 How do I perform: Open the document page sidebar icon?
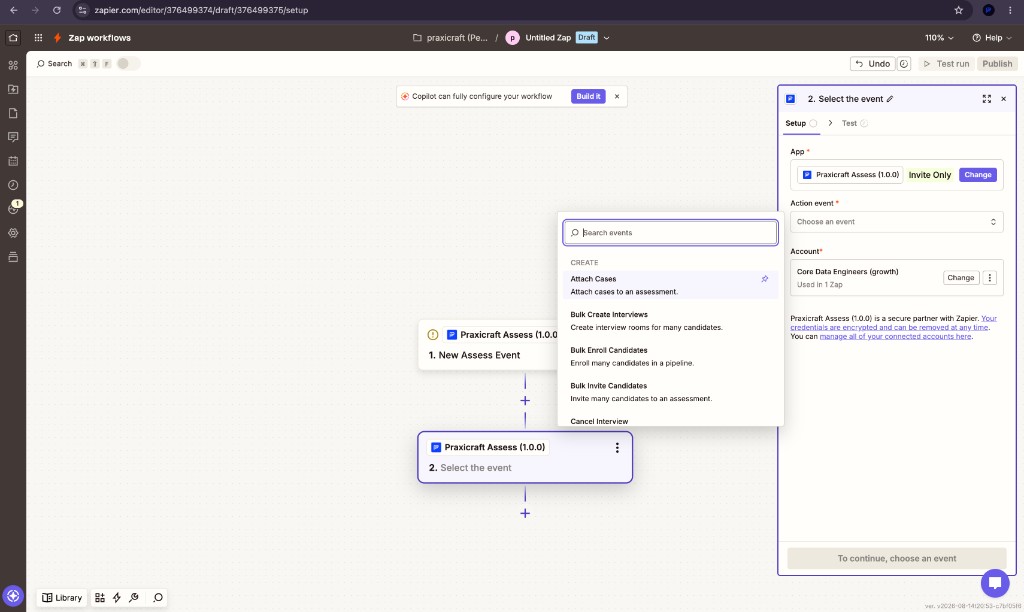pyautogui.click(x=13, y=113)
